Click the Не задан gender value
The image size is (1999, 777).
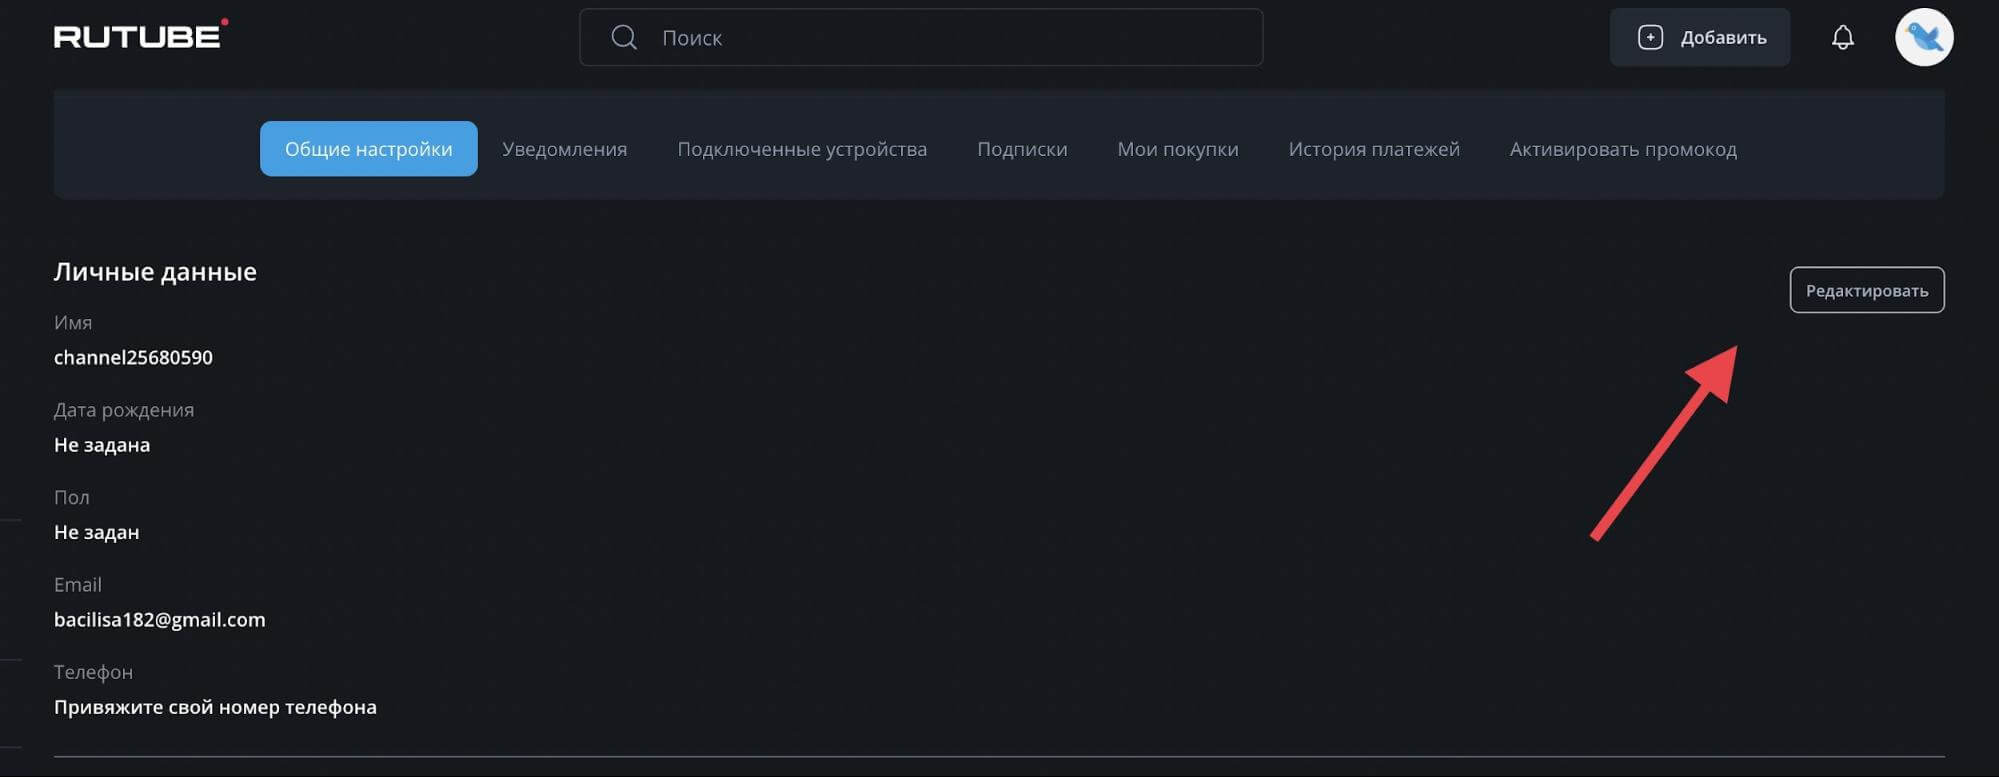click(x=96, y=532)
